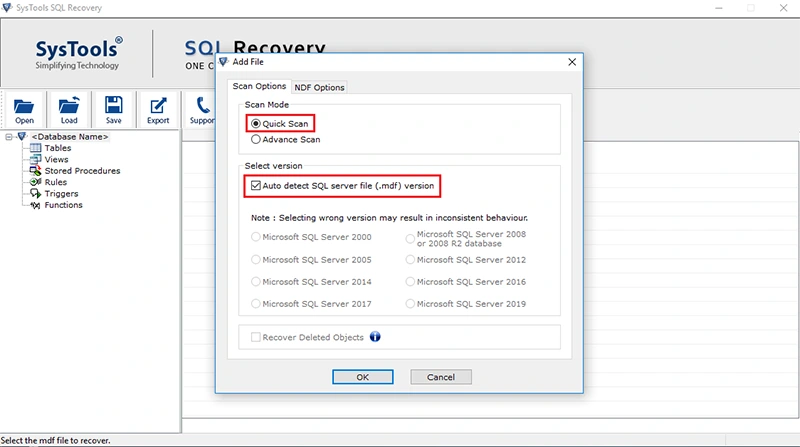Click the database node icon in tree
Screen dimensions: 800x447
21,136
